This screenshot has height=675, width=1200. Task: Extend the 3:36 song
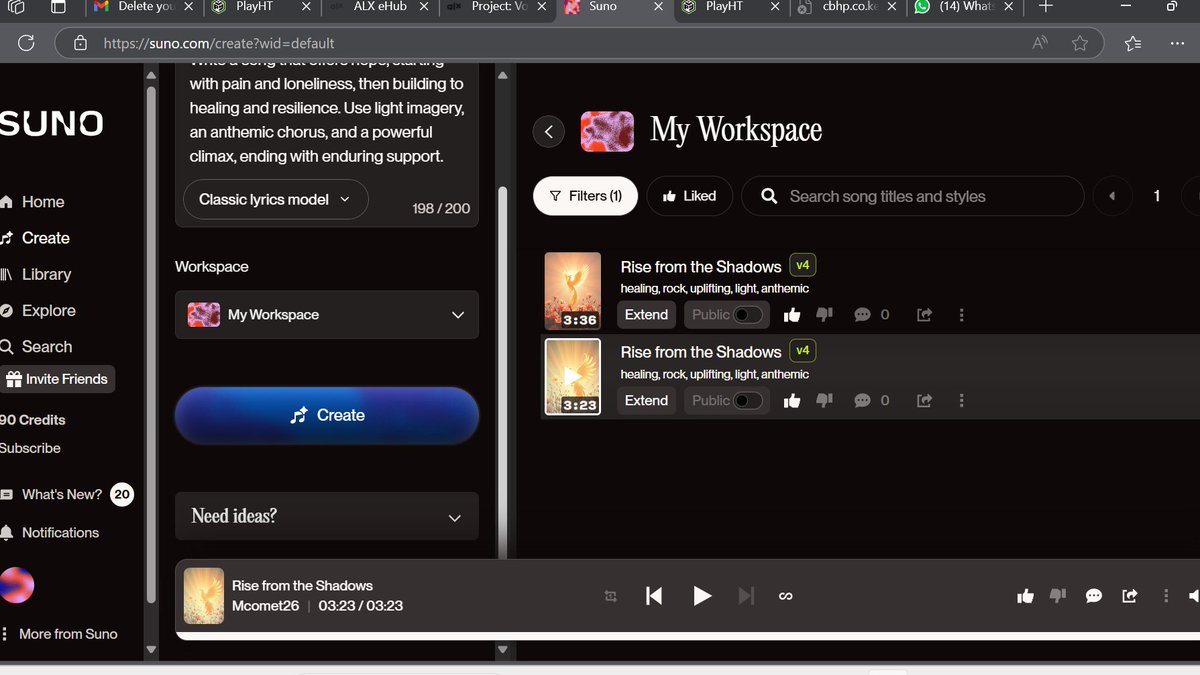click(x=646, y=315)
